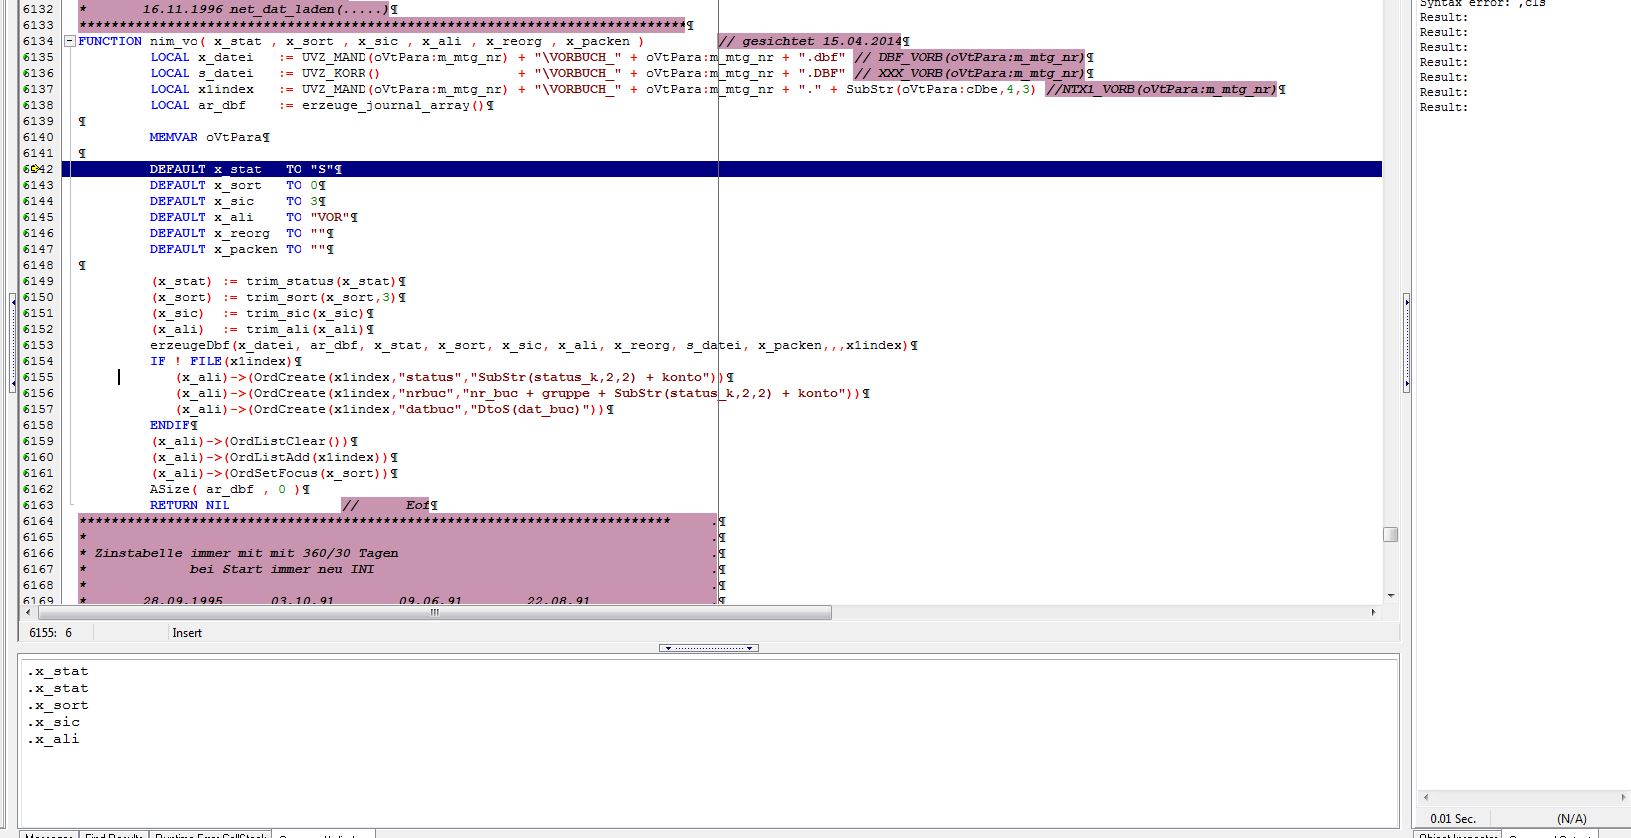Click the '6155: 6' cursor position indicator

[x=50, y=633]
